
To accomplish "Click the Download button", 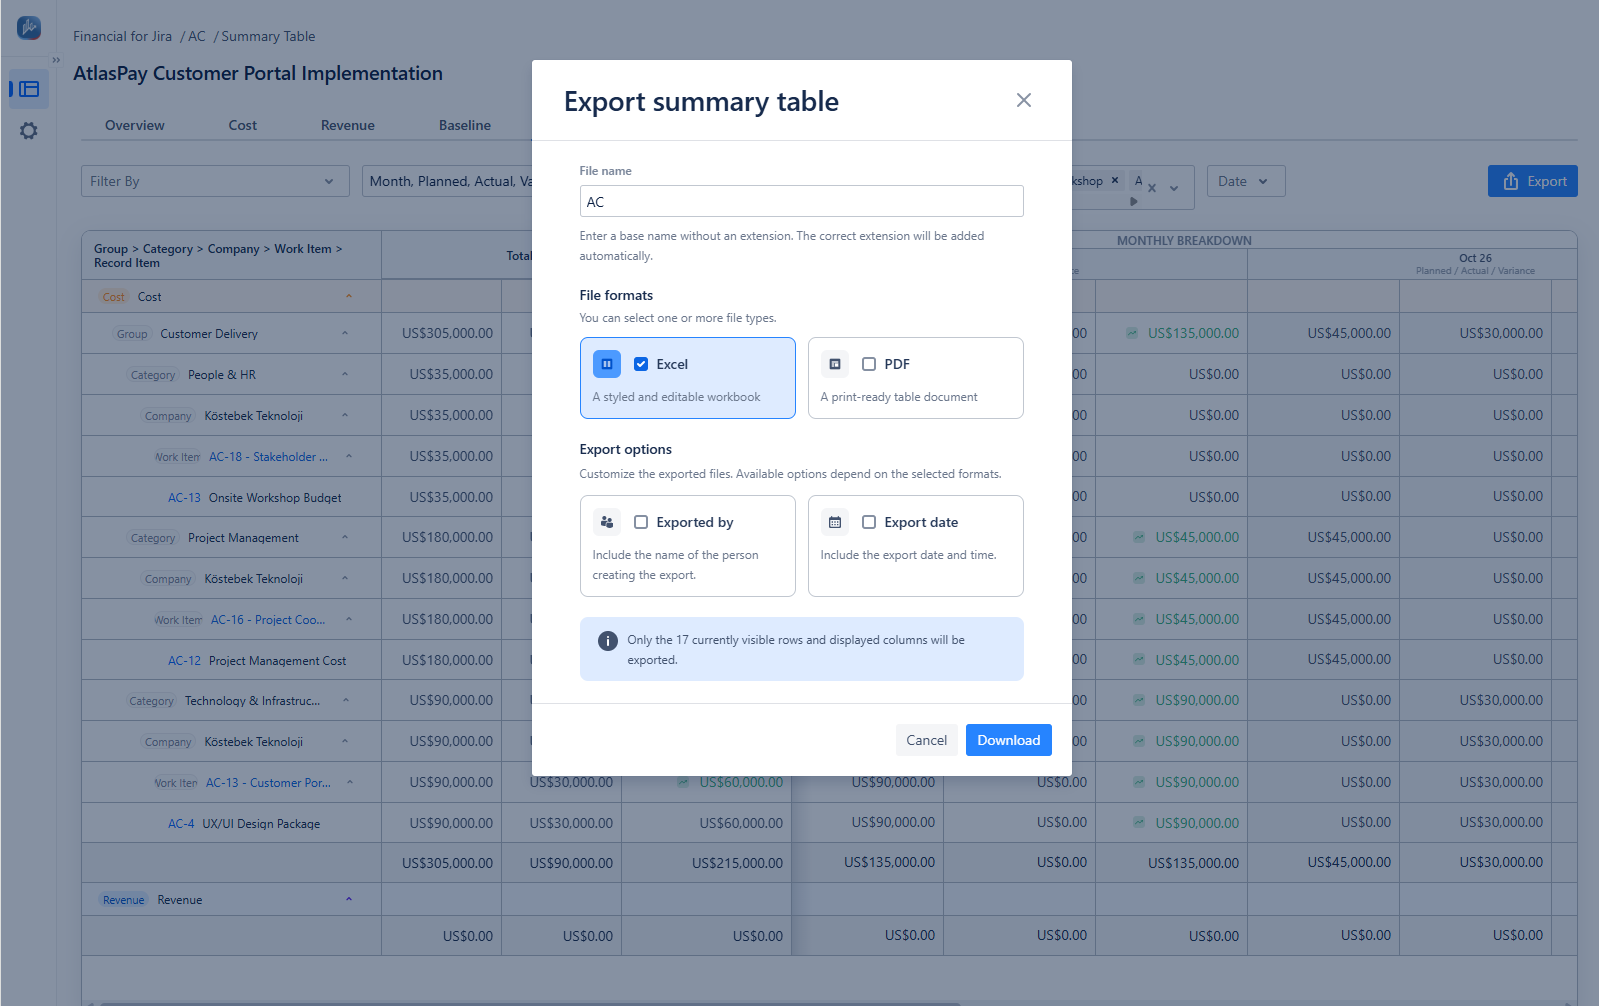I will (x=1009, y=740).
